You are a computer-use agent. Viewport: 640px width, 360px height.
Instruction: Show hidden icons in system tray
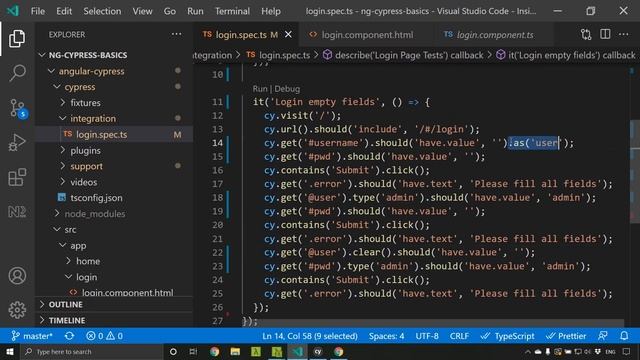(528, 351)
